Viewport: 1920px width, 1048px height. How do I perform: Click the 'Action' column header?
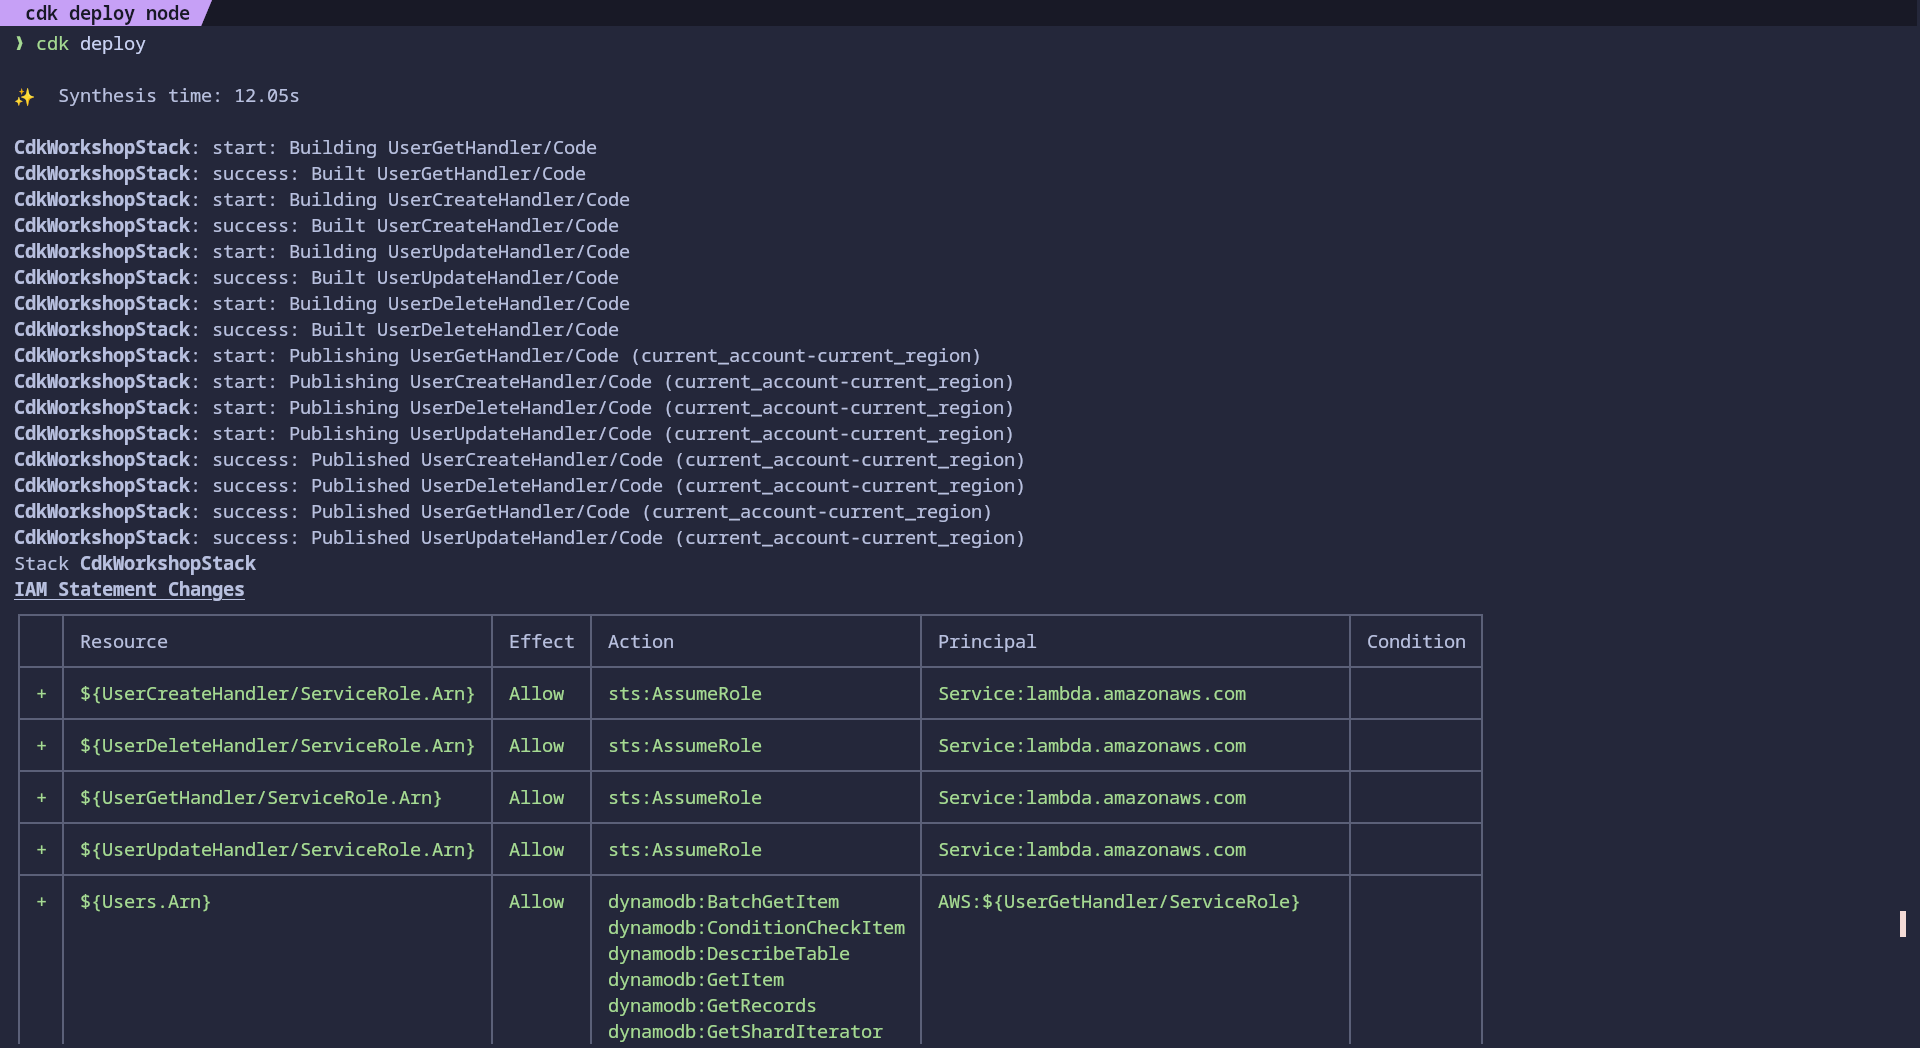[x=641, y=642]
